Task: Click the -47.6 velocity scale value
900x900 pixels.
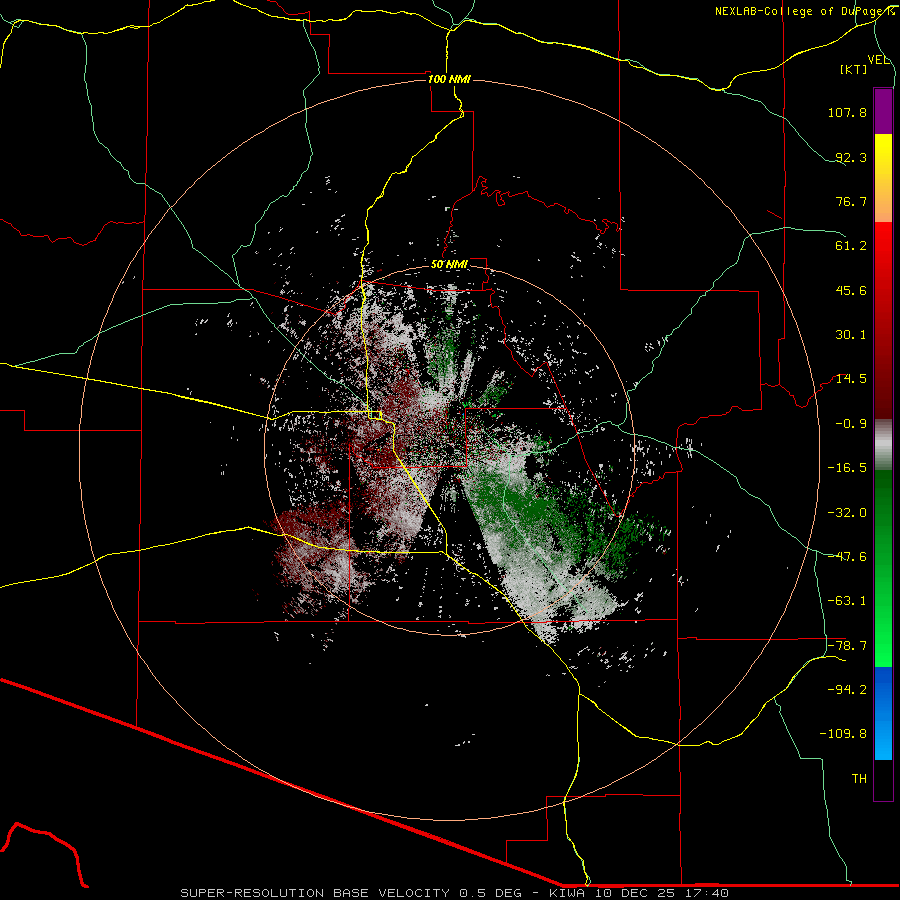Action: [x=847, y=557]
